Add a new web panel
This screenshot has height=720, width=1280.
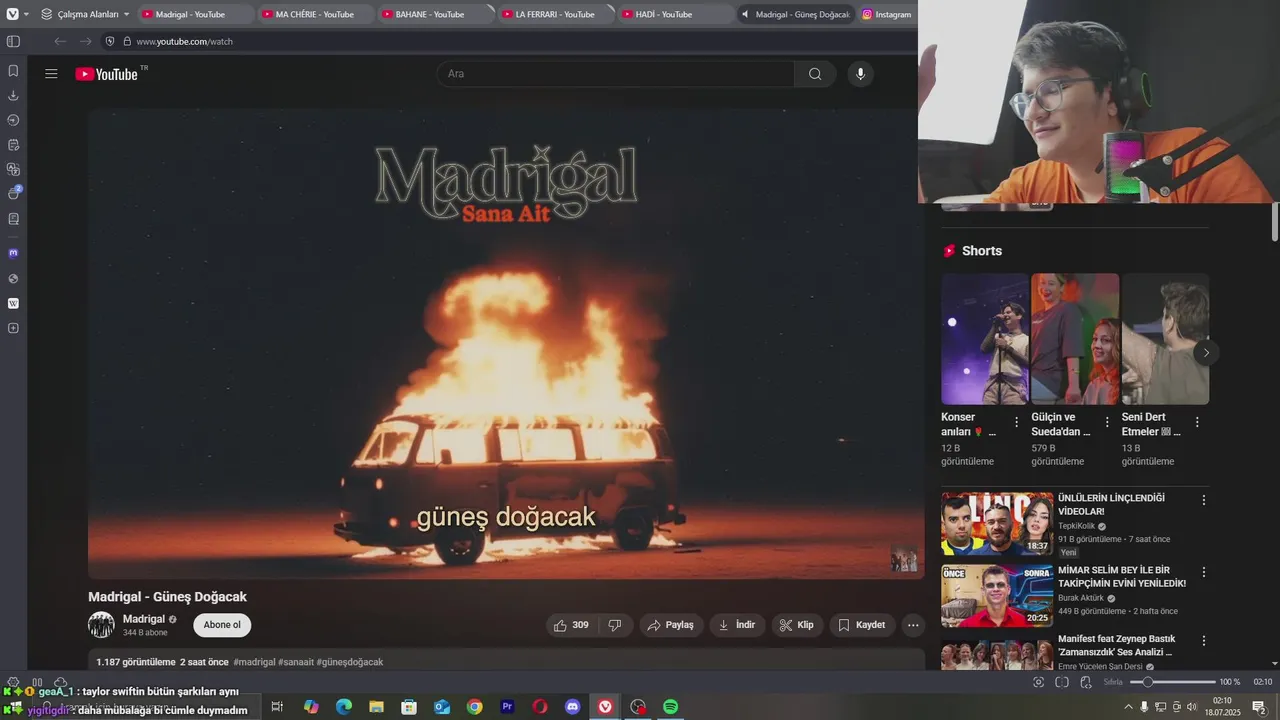pos(13,328)
